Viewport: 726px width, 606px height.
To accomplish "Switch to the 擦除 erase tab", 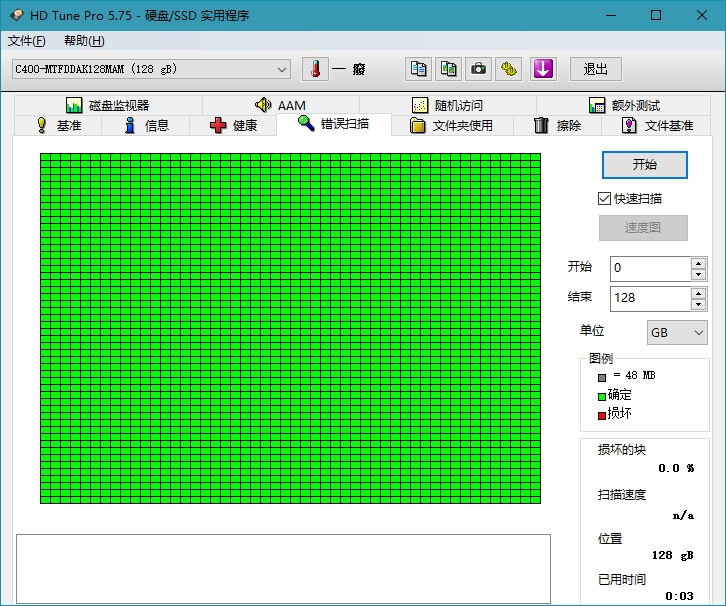I will point(557,125).
